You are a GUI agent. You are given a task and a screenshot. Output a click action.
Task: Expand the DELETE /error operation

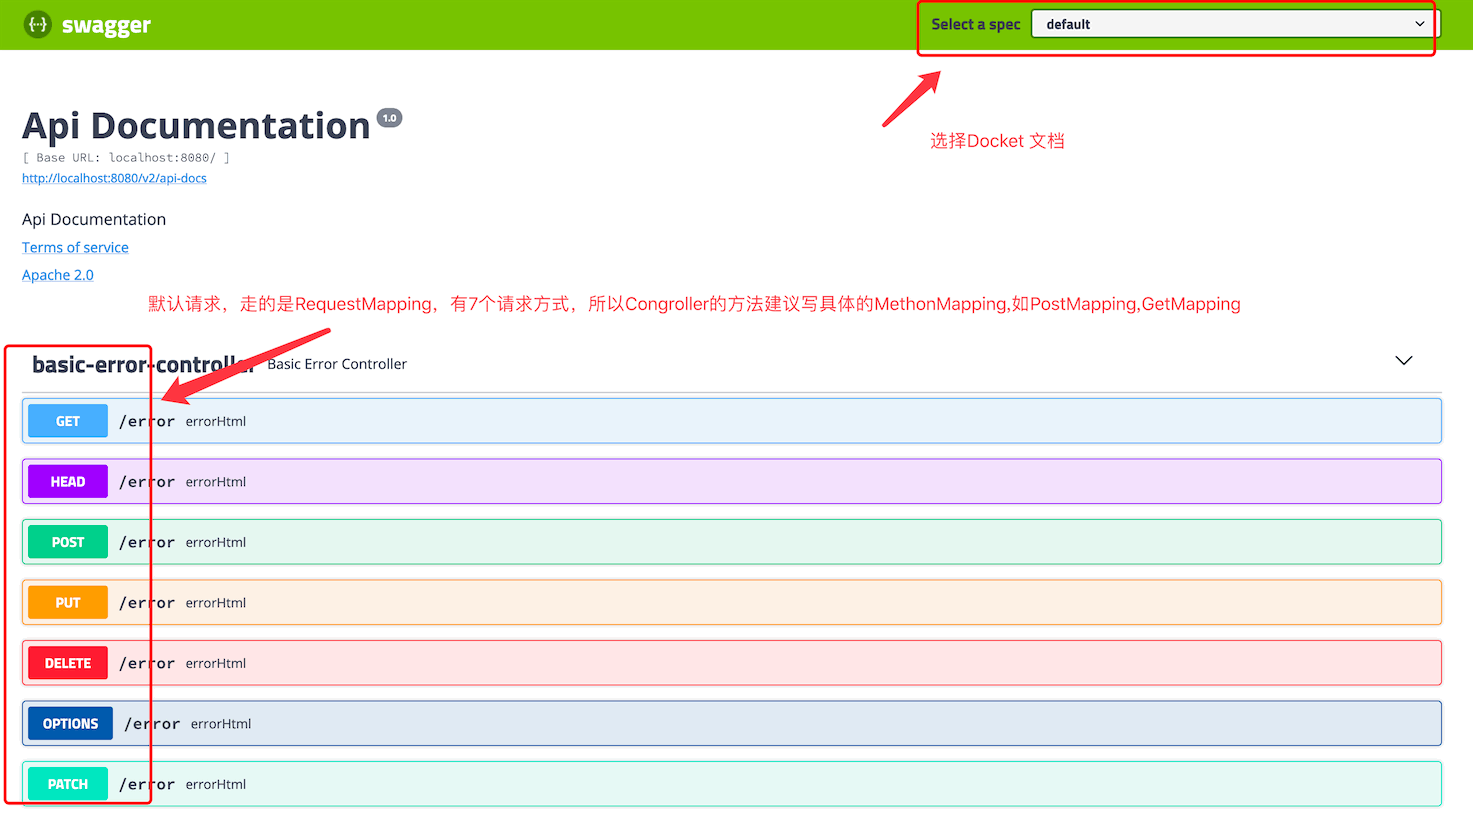pos(68,663)
